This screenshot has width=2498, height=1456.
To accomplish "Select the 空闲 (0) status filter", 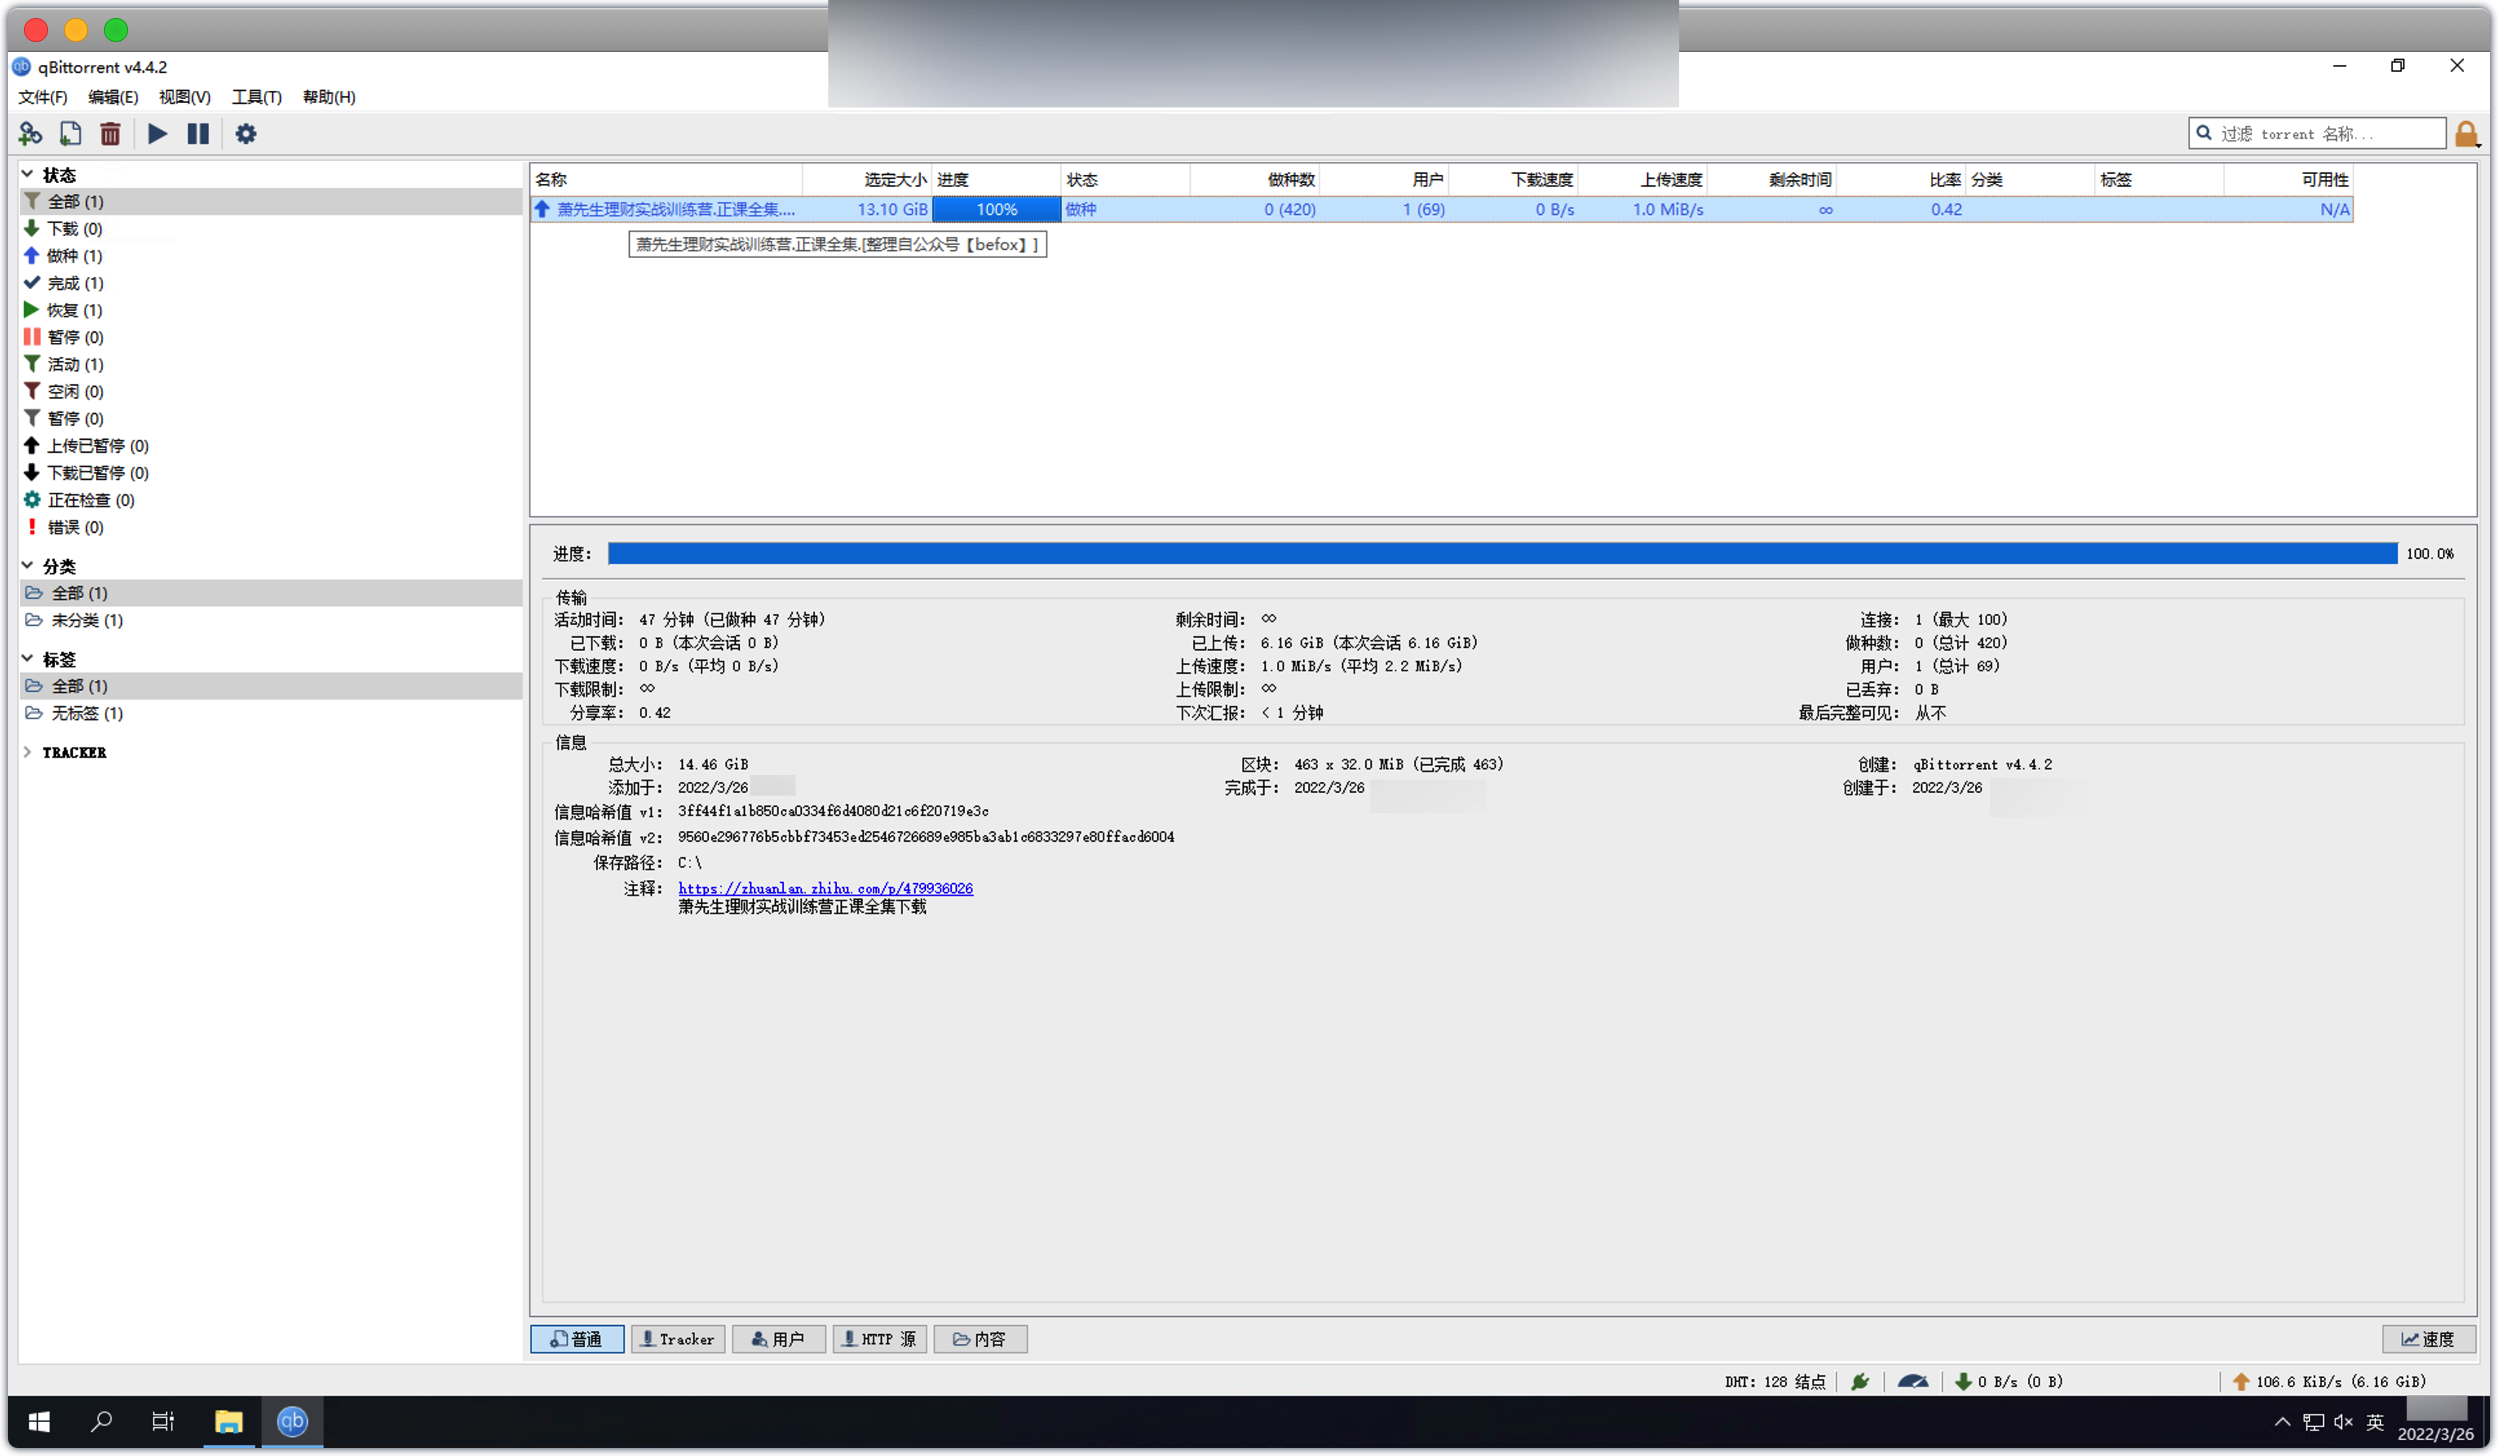I will 271,391.
